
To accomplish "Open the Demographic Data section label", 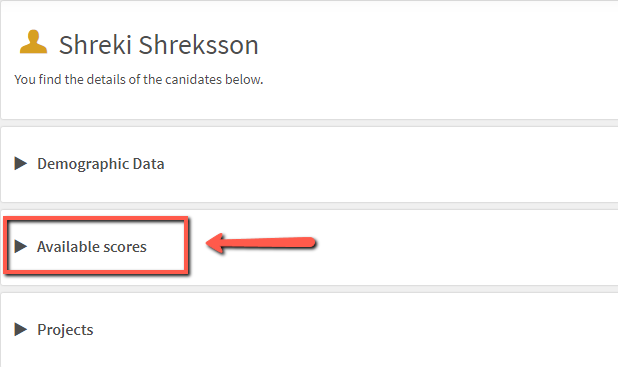I will tap(101, 164).
